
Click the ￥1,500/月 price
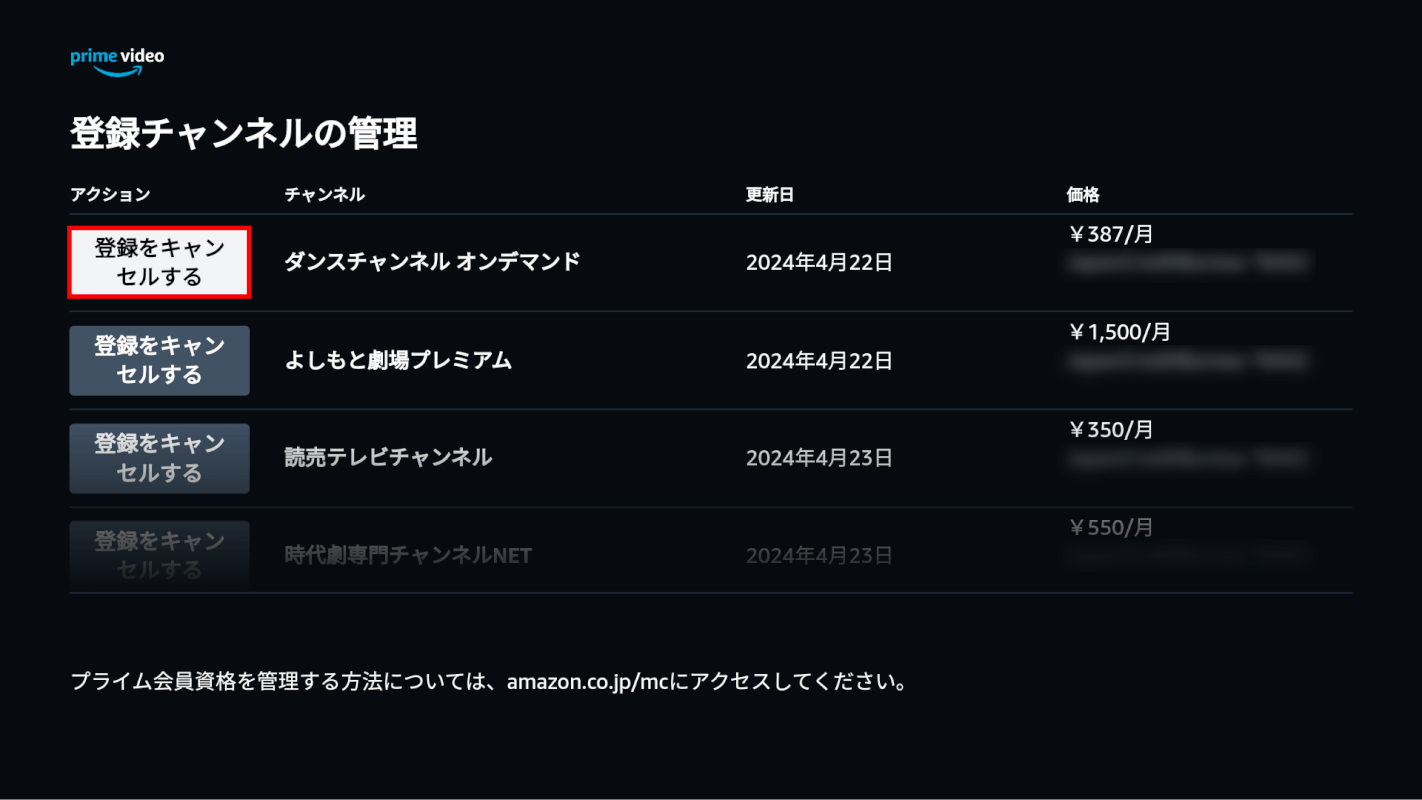1119,332
